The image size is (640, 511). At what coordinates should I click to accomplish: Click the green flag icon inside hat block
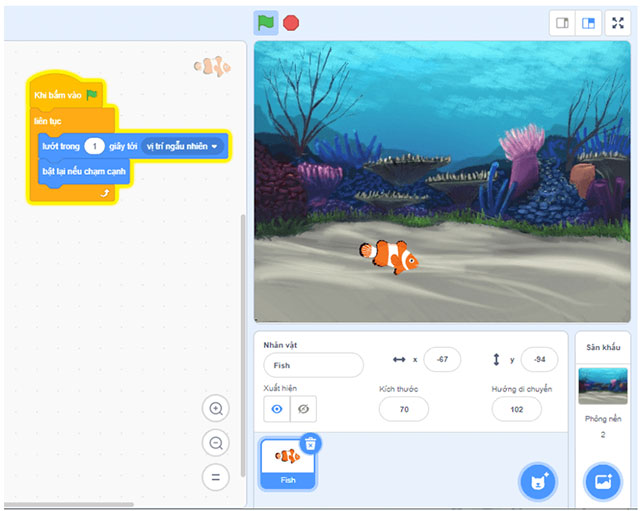tap(92, 95)
